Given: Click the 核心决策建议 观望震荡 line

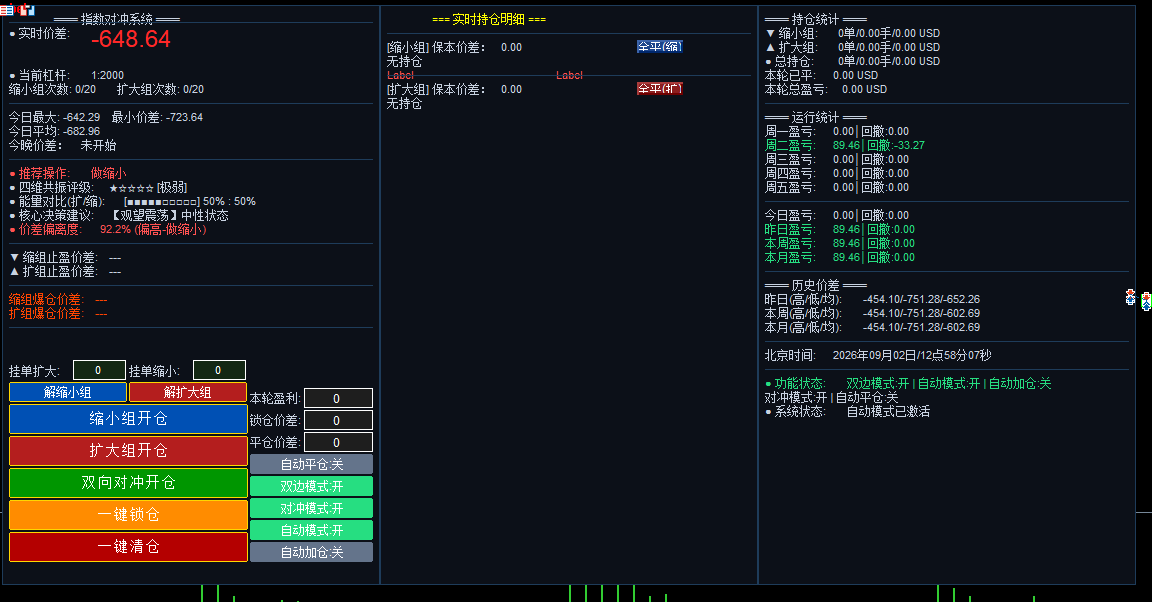Looking at the screenshot, I should coord(119,215).
